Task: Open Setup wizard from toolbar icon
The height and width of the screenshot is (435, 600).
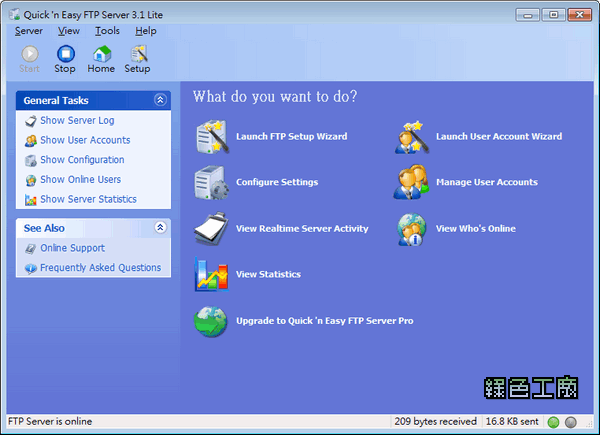Action: 138,54
